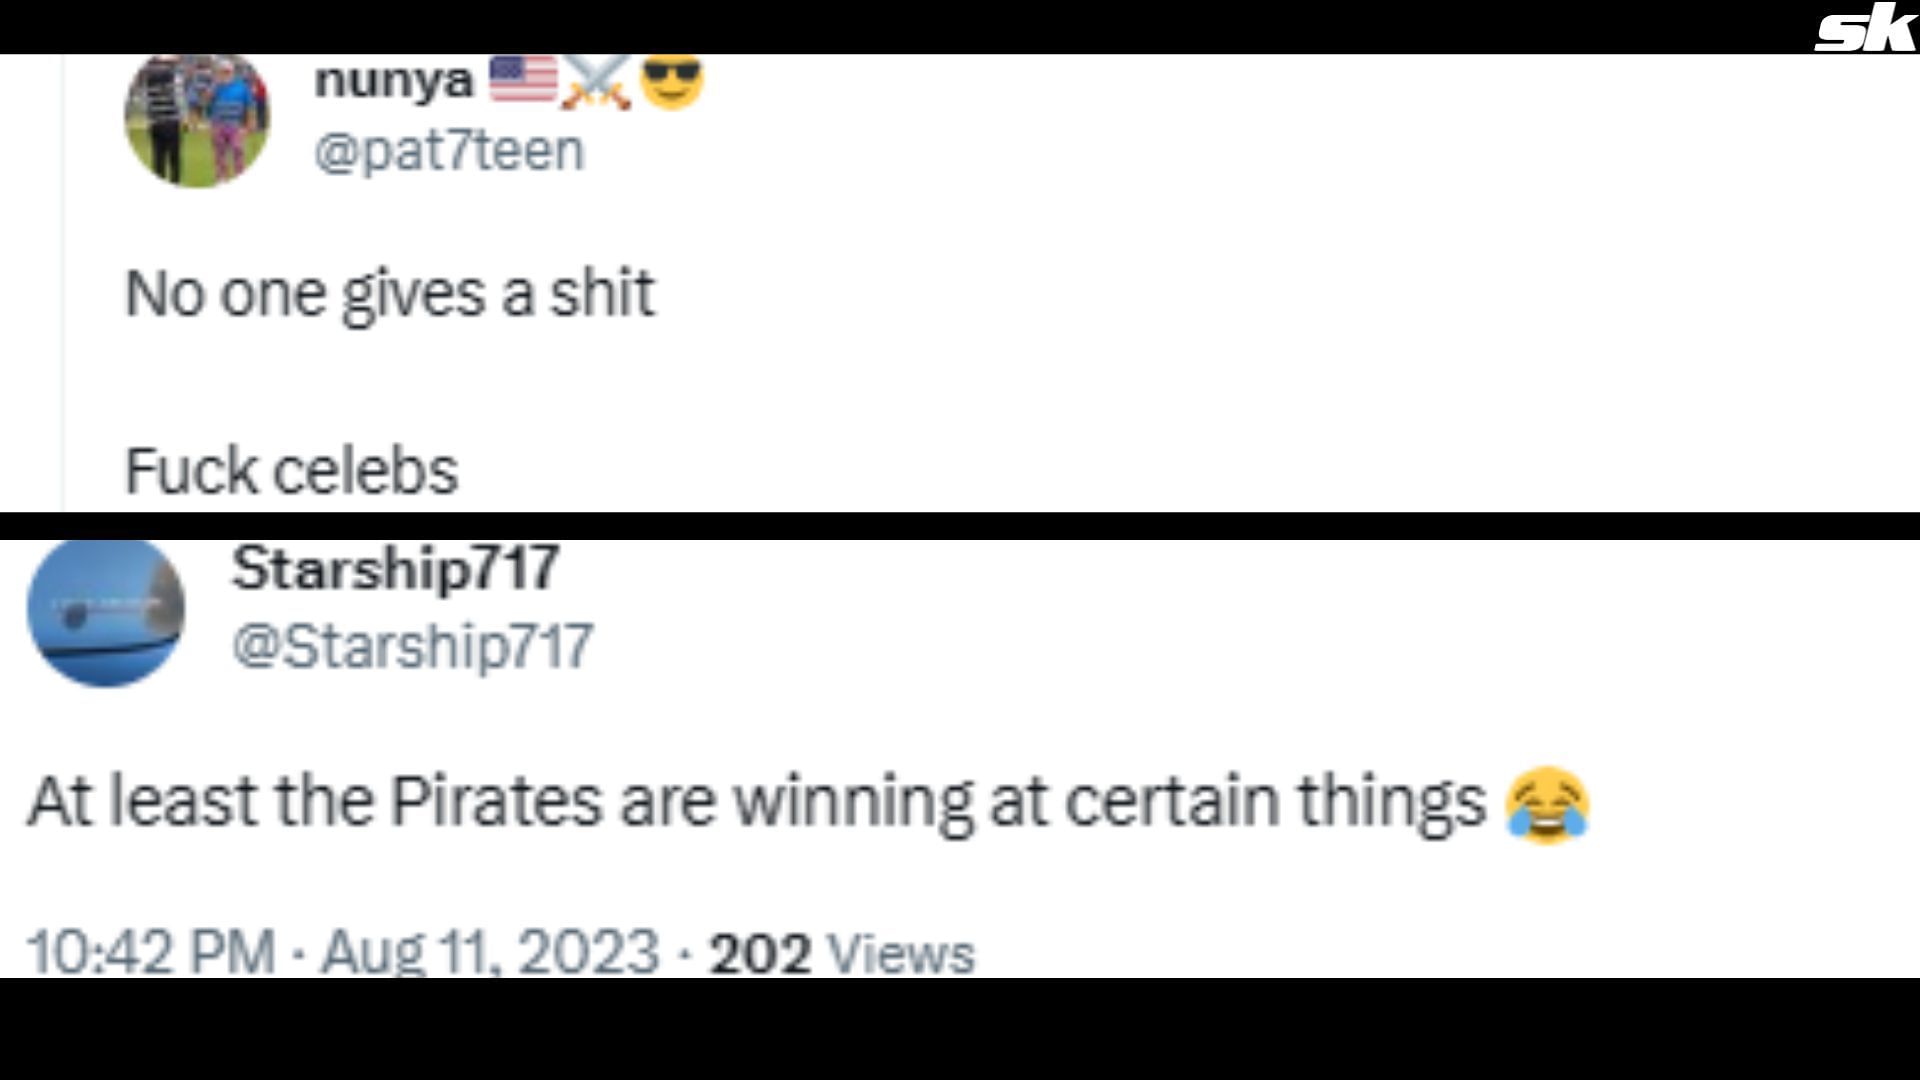Open nunya's profile picture
The height and width of the screenshot is (1080, 1920).
click(197, 120)
